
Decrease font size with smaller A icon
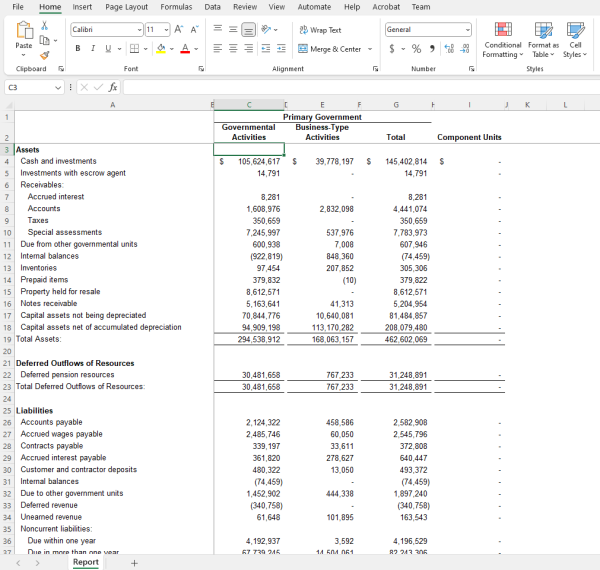194,29
